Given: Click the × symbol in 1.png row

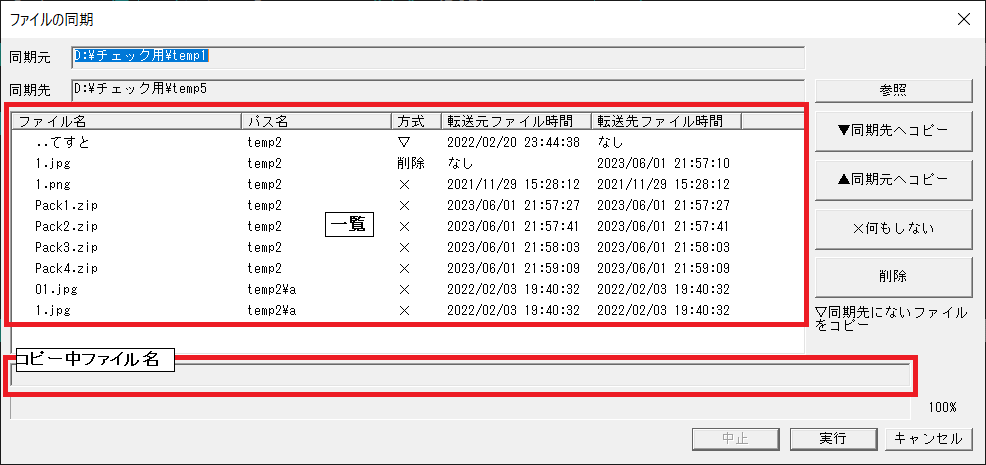Looking at the screenshot, I should pyautogui.click(x=404, y=184).
